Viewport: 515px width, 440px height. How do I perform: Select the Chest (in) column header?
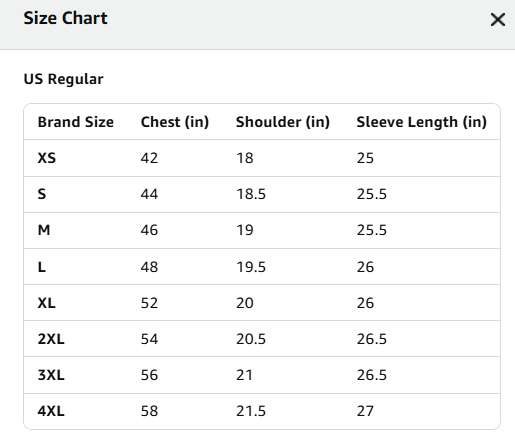pyautogui.click(x=175, y=122)
